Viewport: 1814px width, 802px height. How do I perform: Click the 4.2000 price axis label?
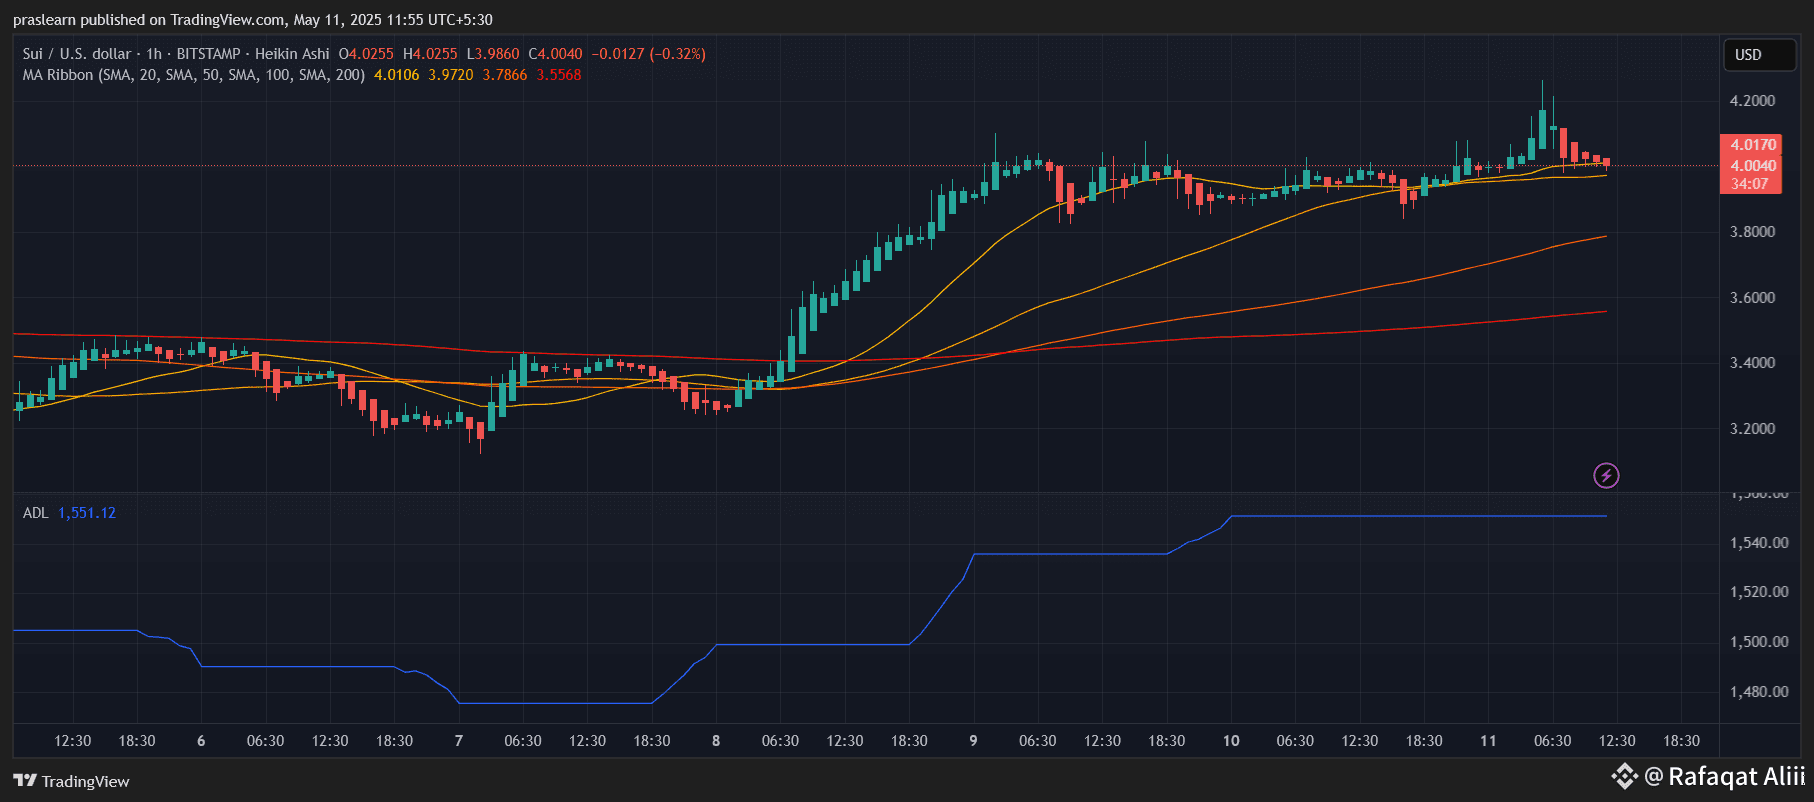coord(1752,101)
